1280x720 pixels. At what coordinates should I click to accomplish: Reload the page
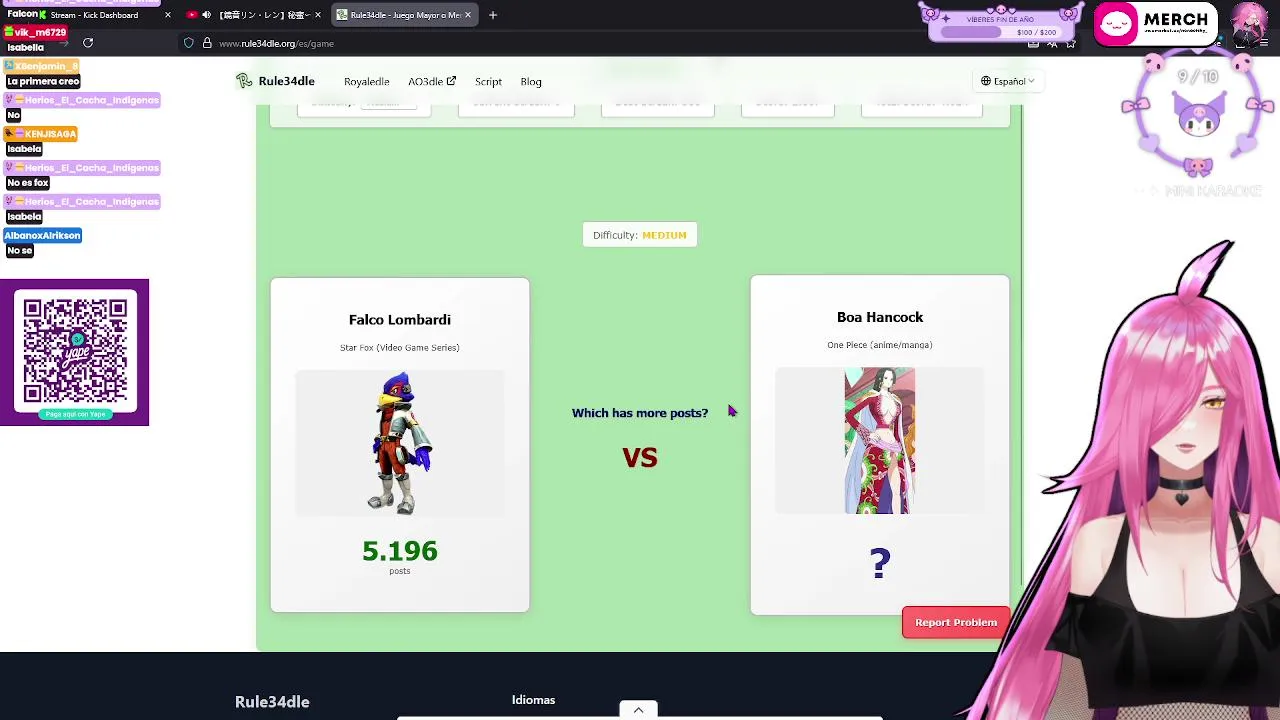pos(88,43)
